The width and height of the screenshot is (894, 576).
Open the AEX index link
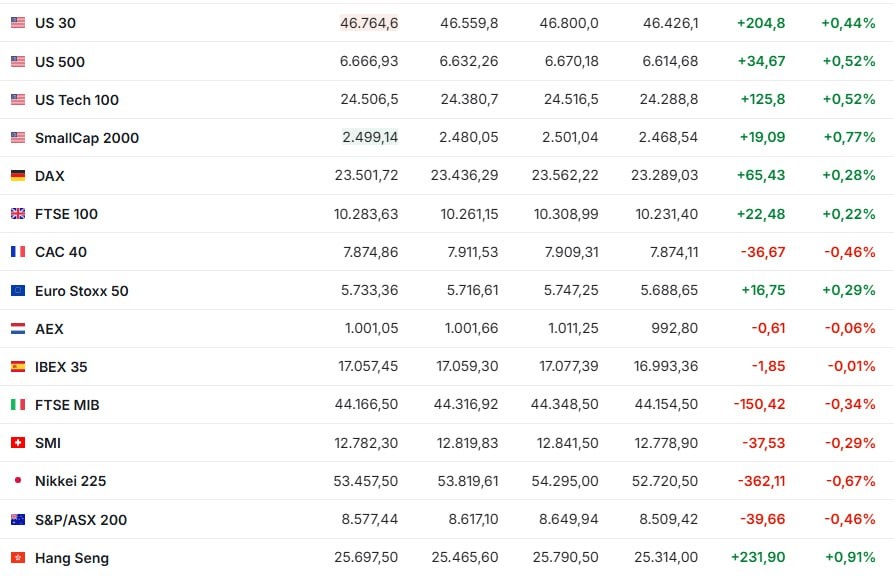(49, 329)
